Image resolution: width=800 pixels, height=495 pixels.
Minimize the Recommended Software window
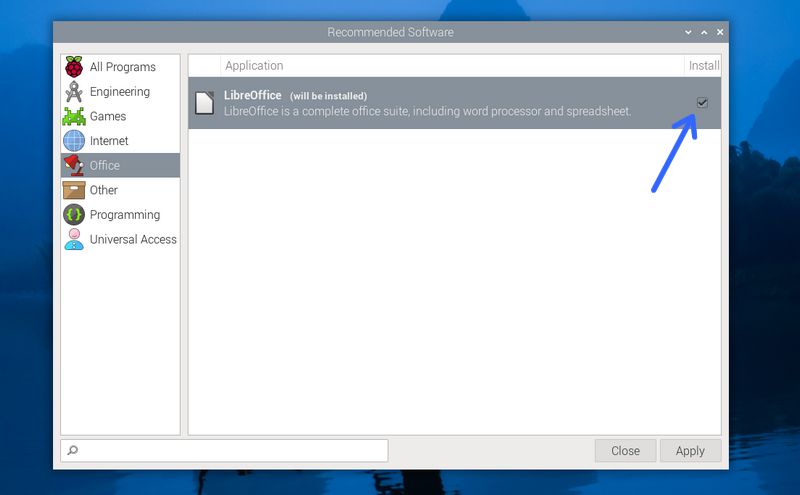coord(688,32)
